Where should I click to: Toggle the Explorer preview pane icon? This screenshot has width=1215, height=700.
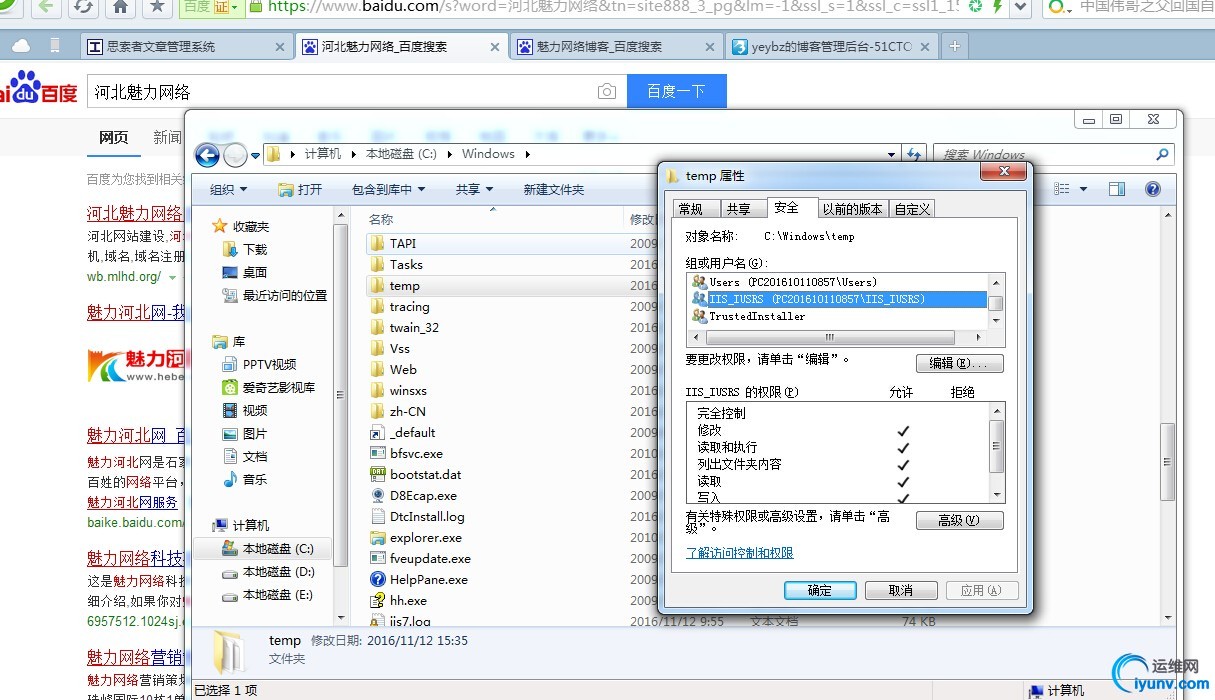click(1117, 189)
